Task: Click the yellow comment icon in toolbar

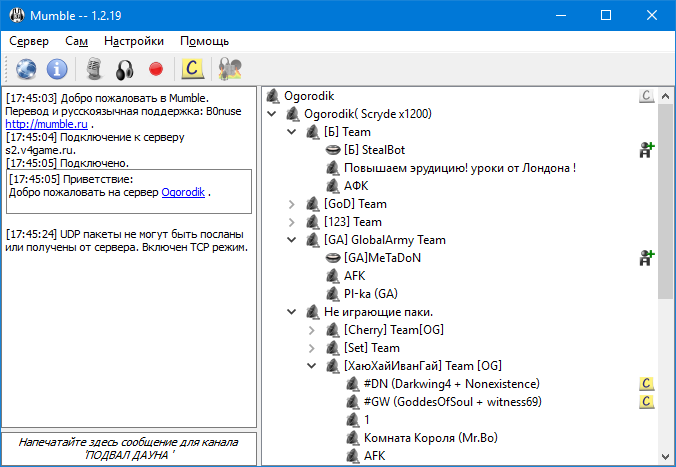Action: [191, 69]
